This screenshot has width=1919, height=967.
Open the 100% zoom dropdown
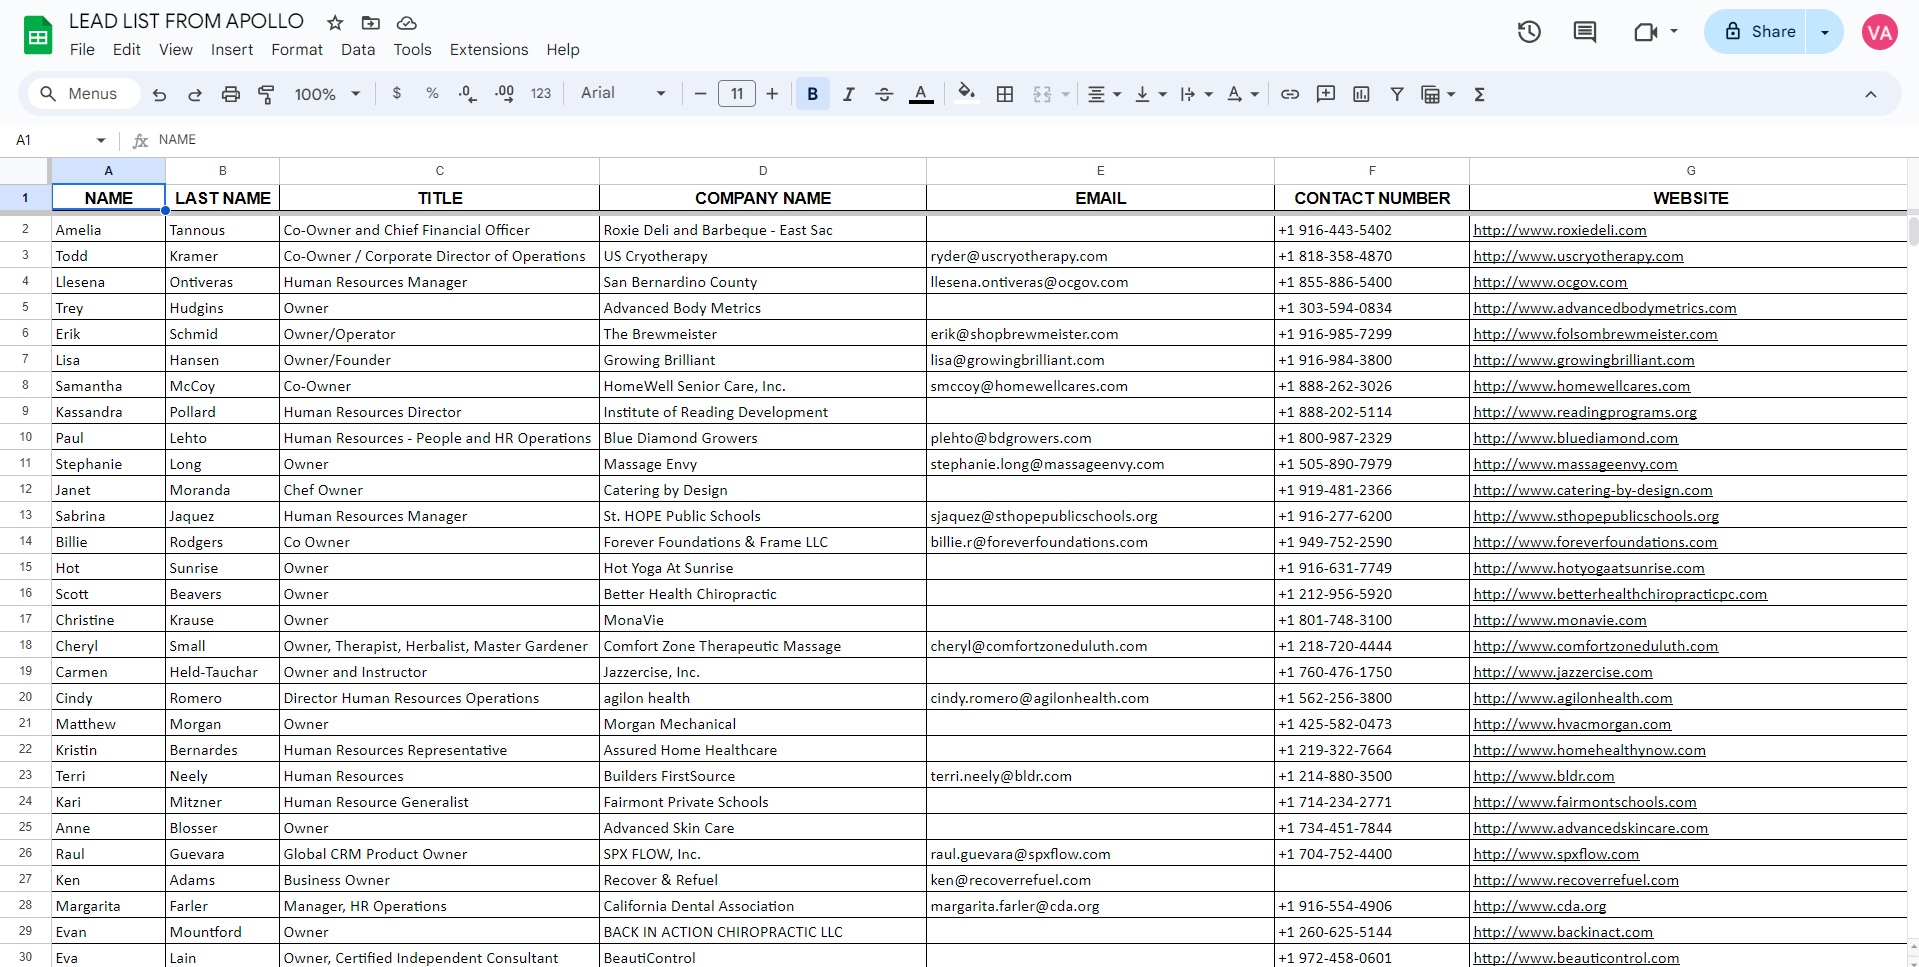(x=327, y=94)
